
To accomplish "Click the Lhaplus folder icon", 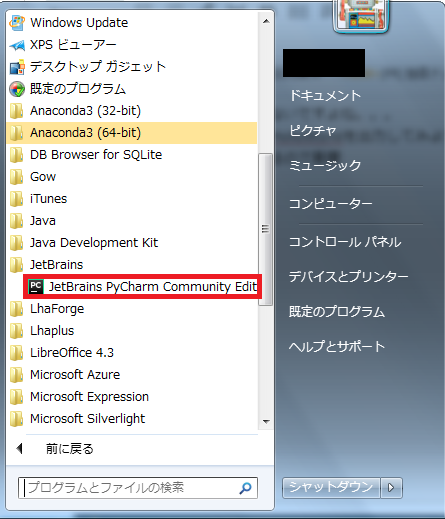I will (16, 331).
